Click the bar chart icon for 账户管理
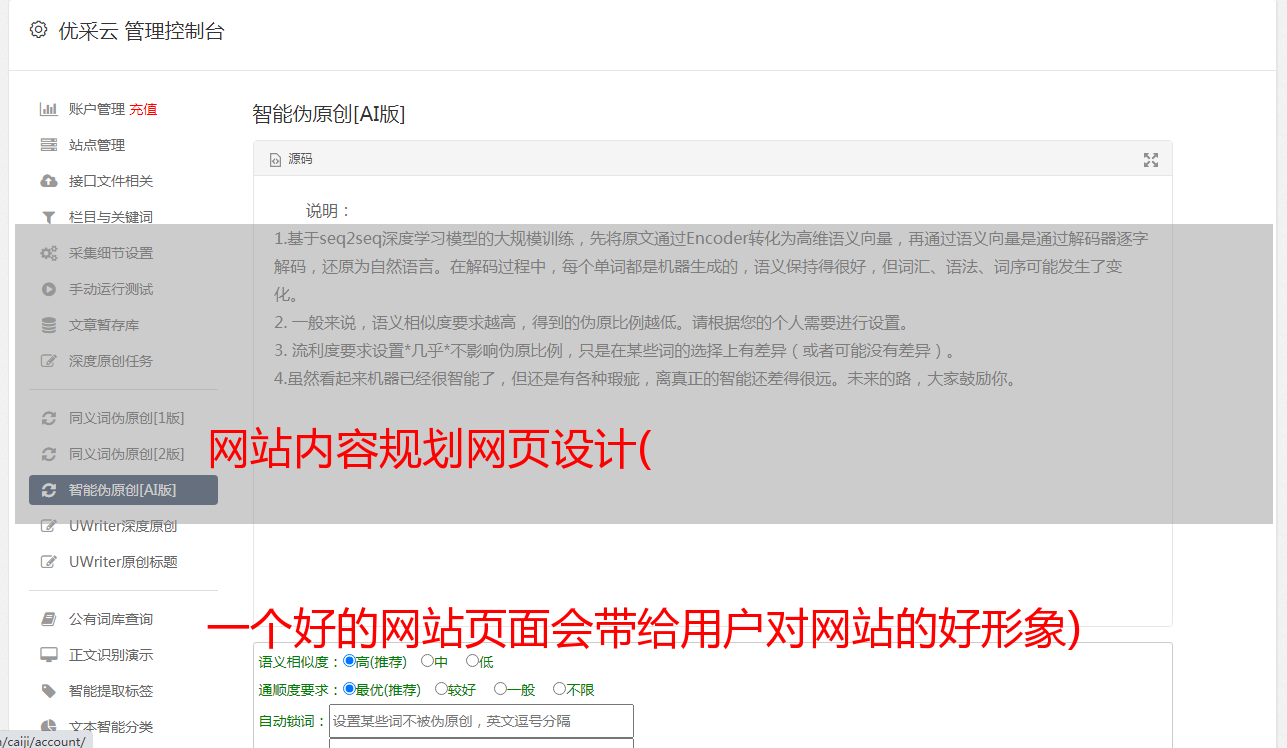This screenshot has width=1287, height=748. (48, 109)
